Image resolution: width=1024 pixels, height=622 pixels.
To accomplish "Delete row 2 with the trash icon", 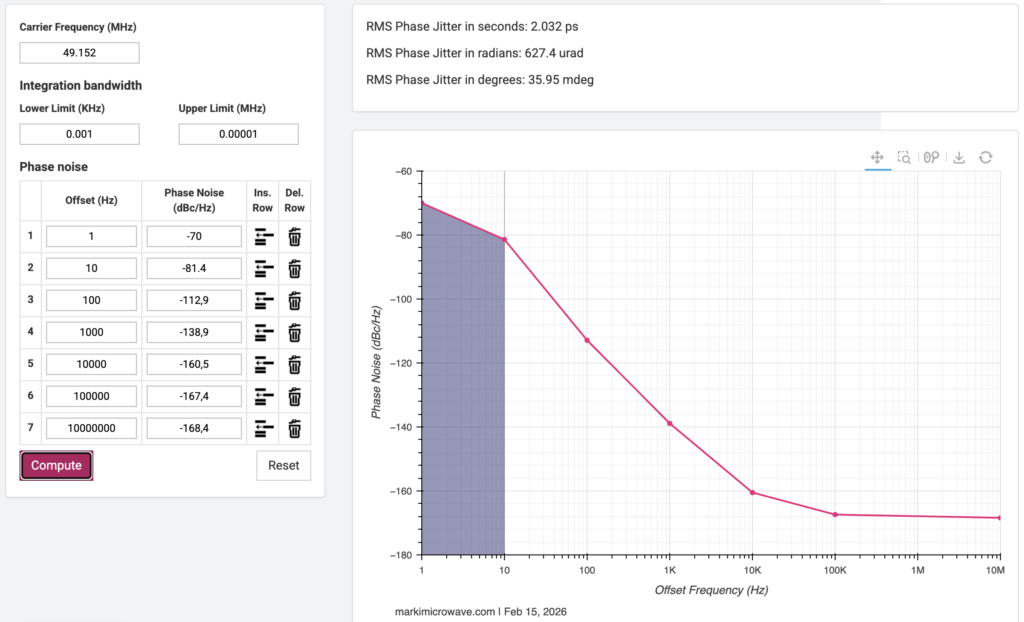I will (295, 269).
